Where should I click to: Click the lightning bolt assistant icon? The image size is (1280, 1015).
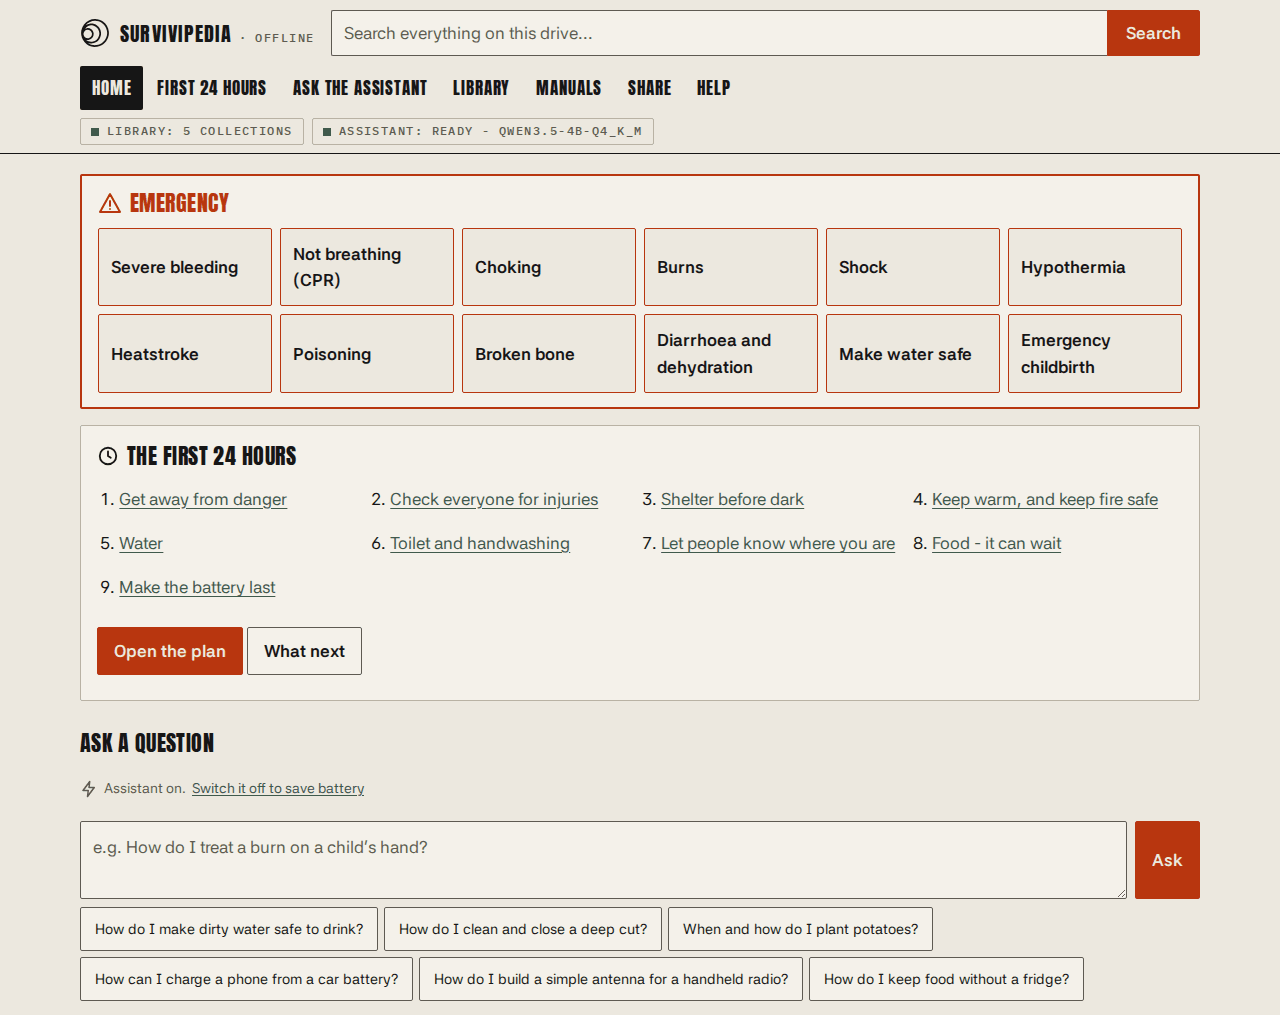tap(89, 789)
